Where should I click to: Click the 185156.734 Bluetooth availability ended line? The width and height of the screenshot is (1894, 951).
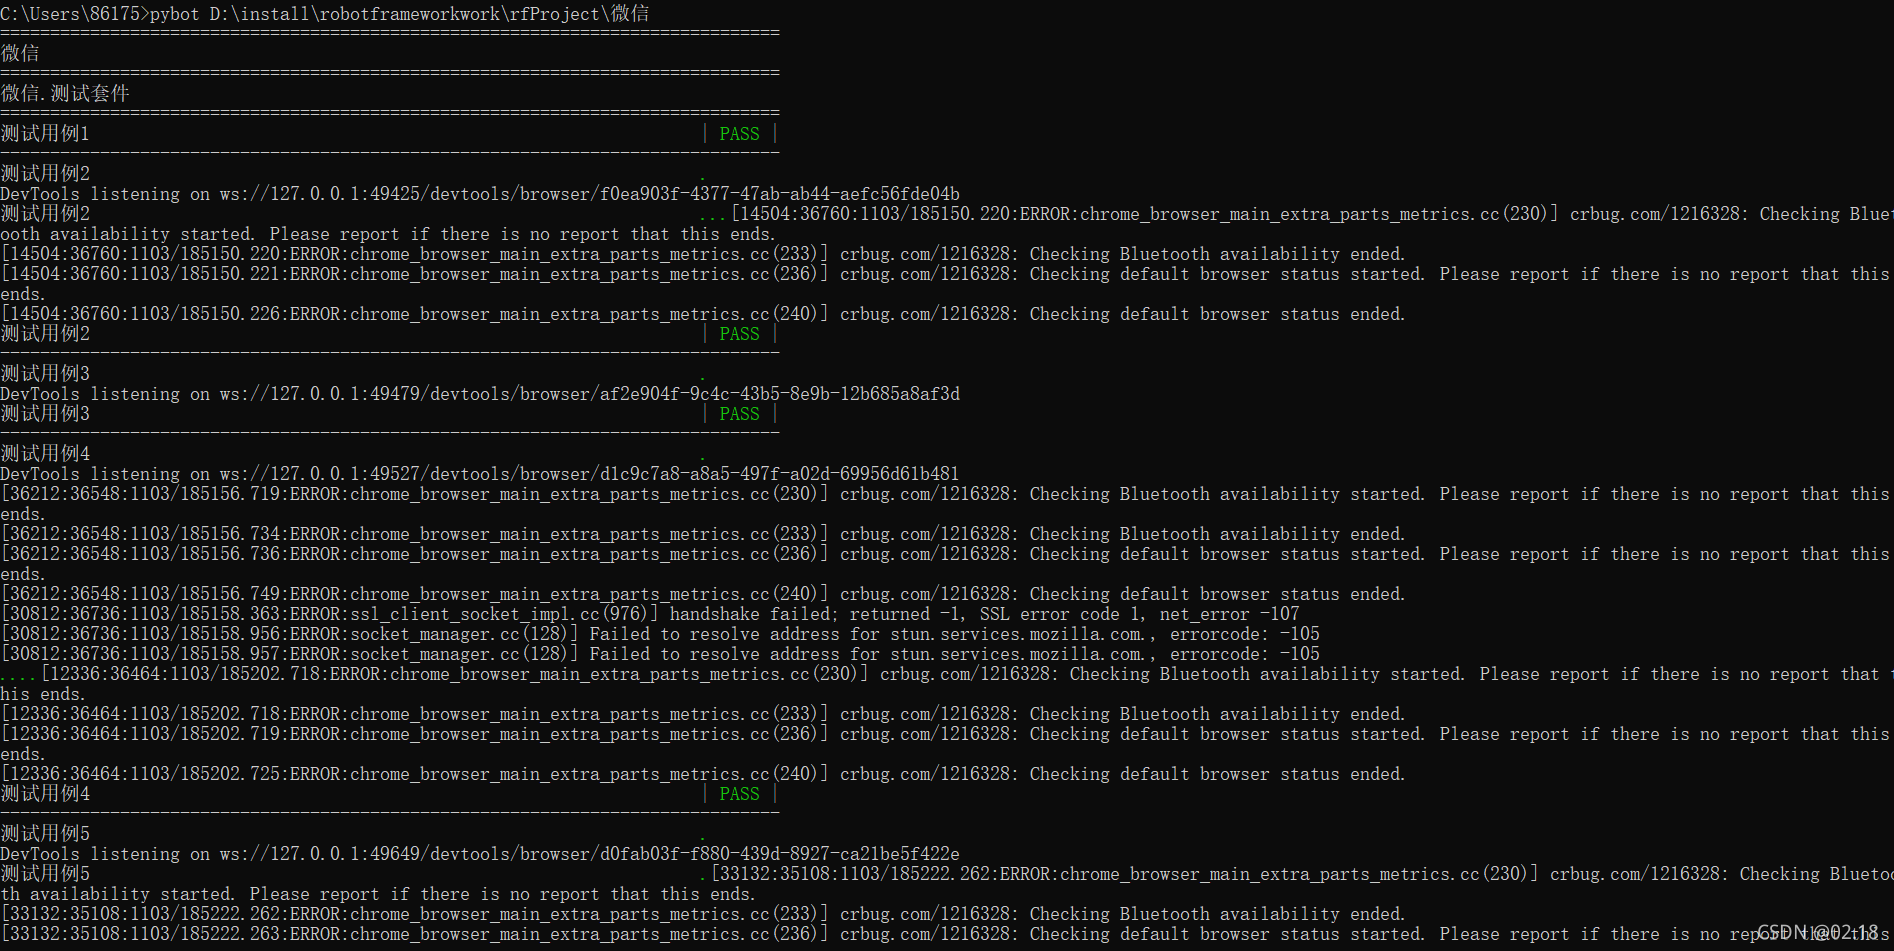pos(703,533)
